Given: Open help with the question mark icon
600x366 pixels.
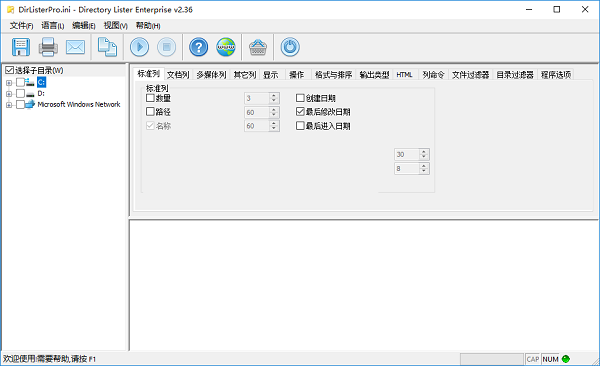Looking at the screenshot, I should pos(199,47).
